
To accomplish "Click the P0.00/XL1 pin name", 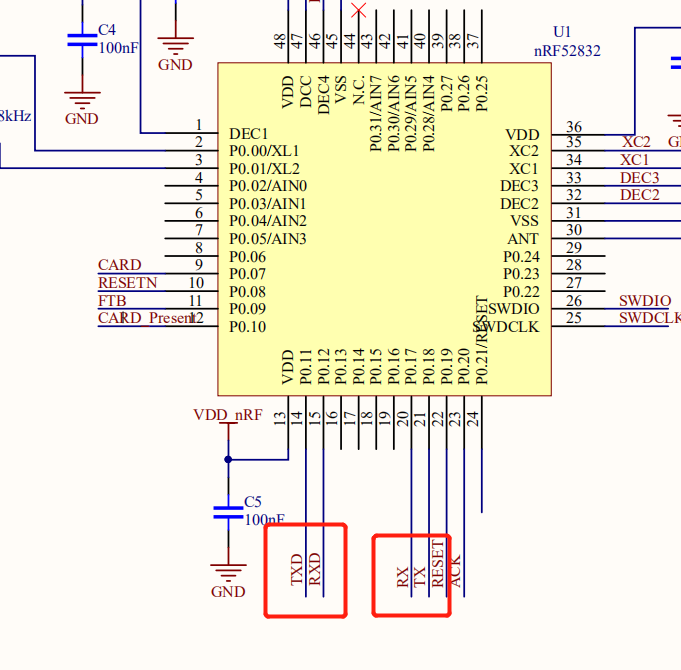I will click(264, 151).
